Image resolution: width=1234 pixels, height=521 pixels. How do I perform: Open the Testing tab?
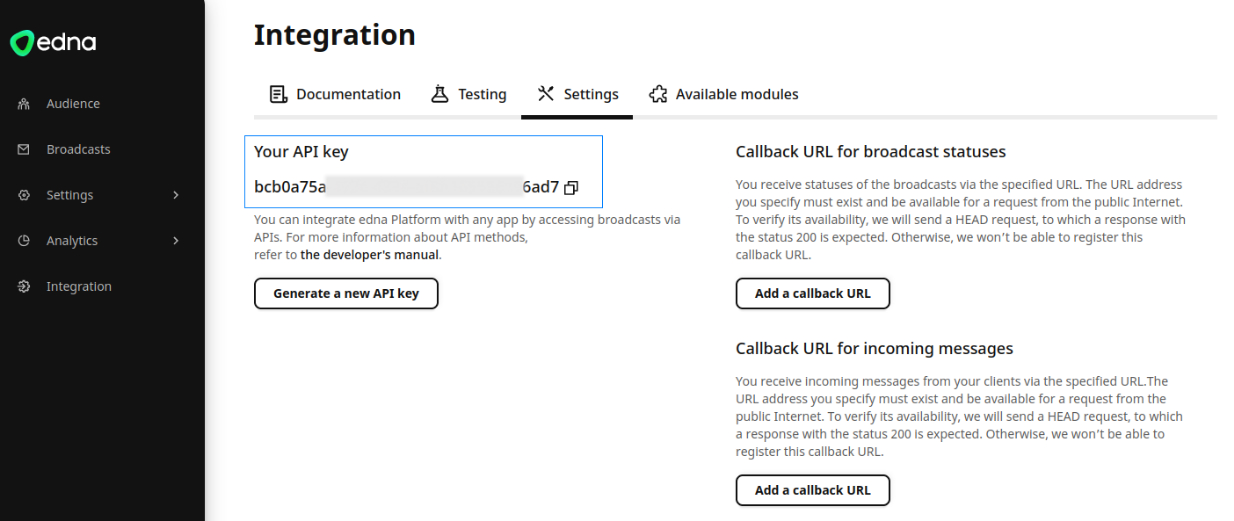468,94
